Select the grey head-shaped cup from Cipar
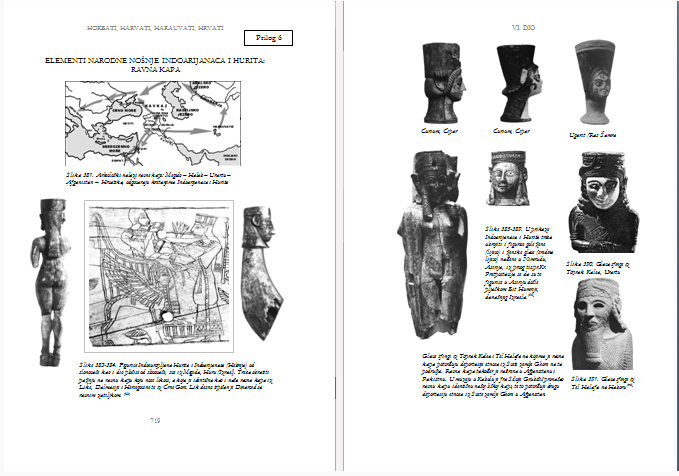The height and width of the screenshot is (476, 679). point(443,83)
